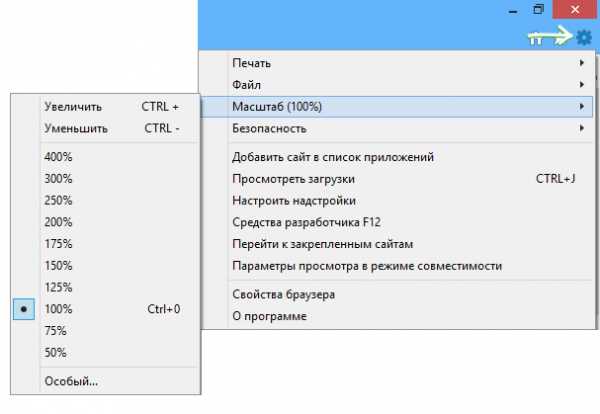Click the gear settings icon

click(583, 37)
